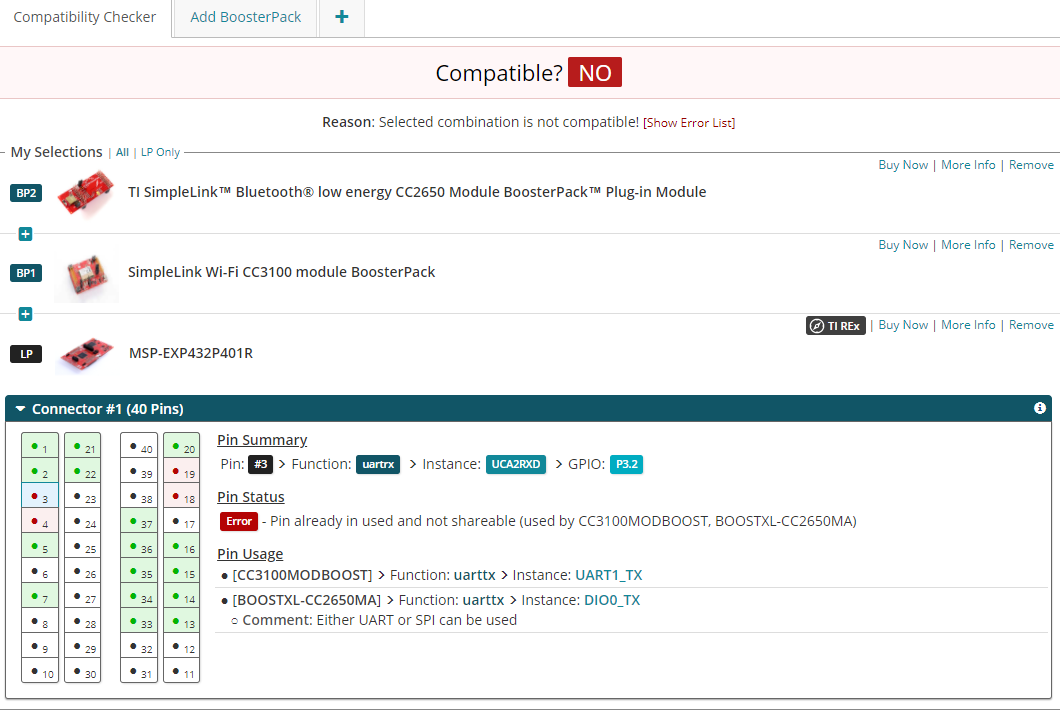Select pin 30 in the connector

pyautogui.click(x=82, y=671)
